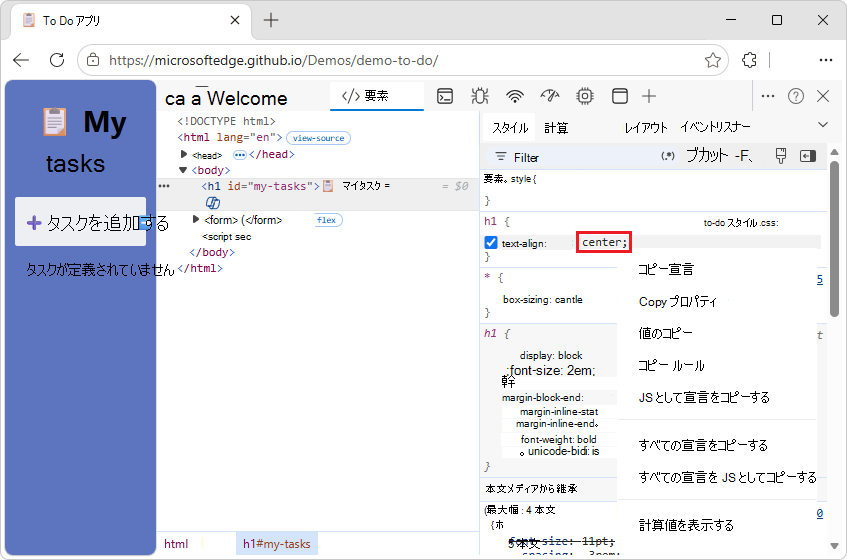Screen dimensions: 847x560
Task: Open the Sources bug icon
Action: pos(480,97)
